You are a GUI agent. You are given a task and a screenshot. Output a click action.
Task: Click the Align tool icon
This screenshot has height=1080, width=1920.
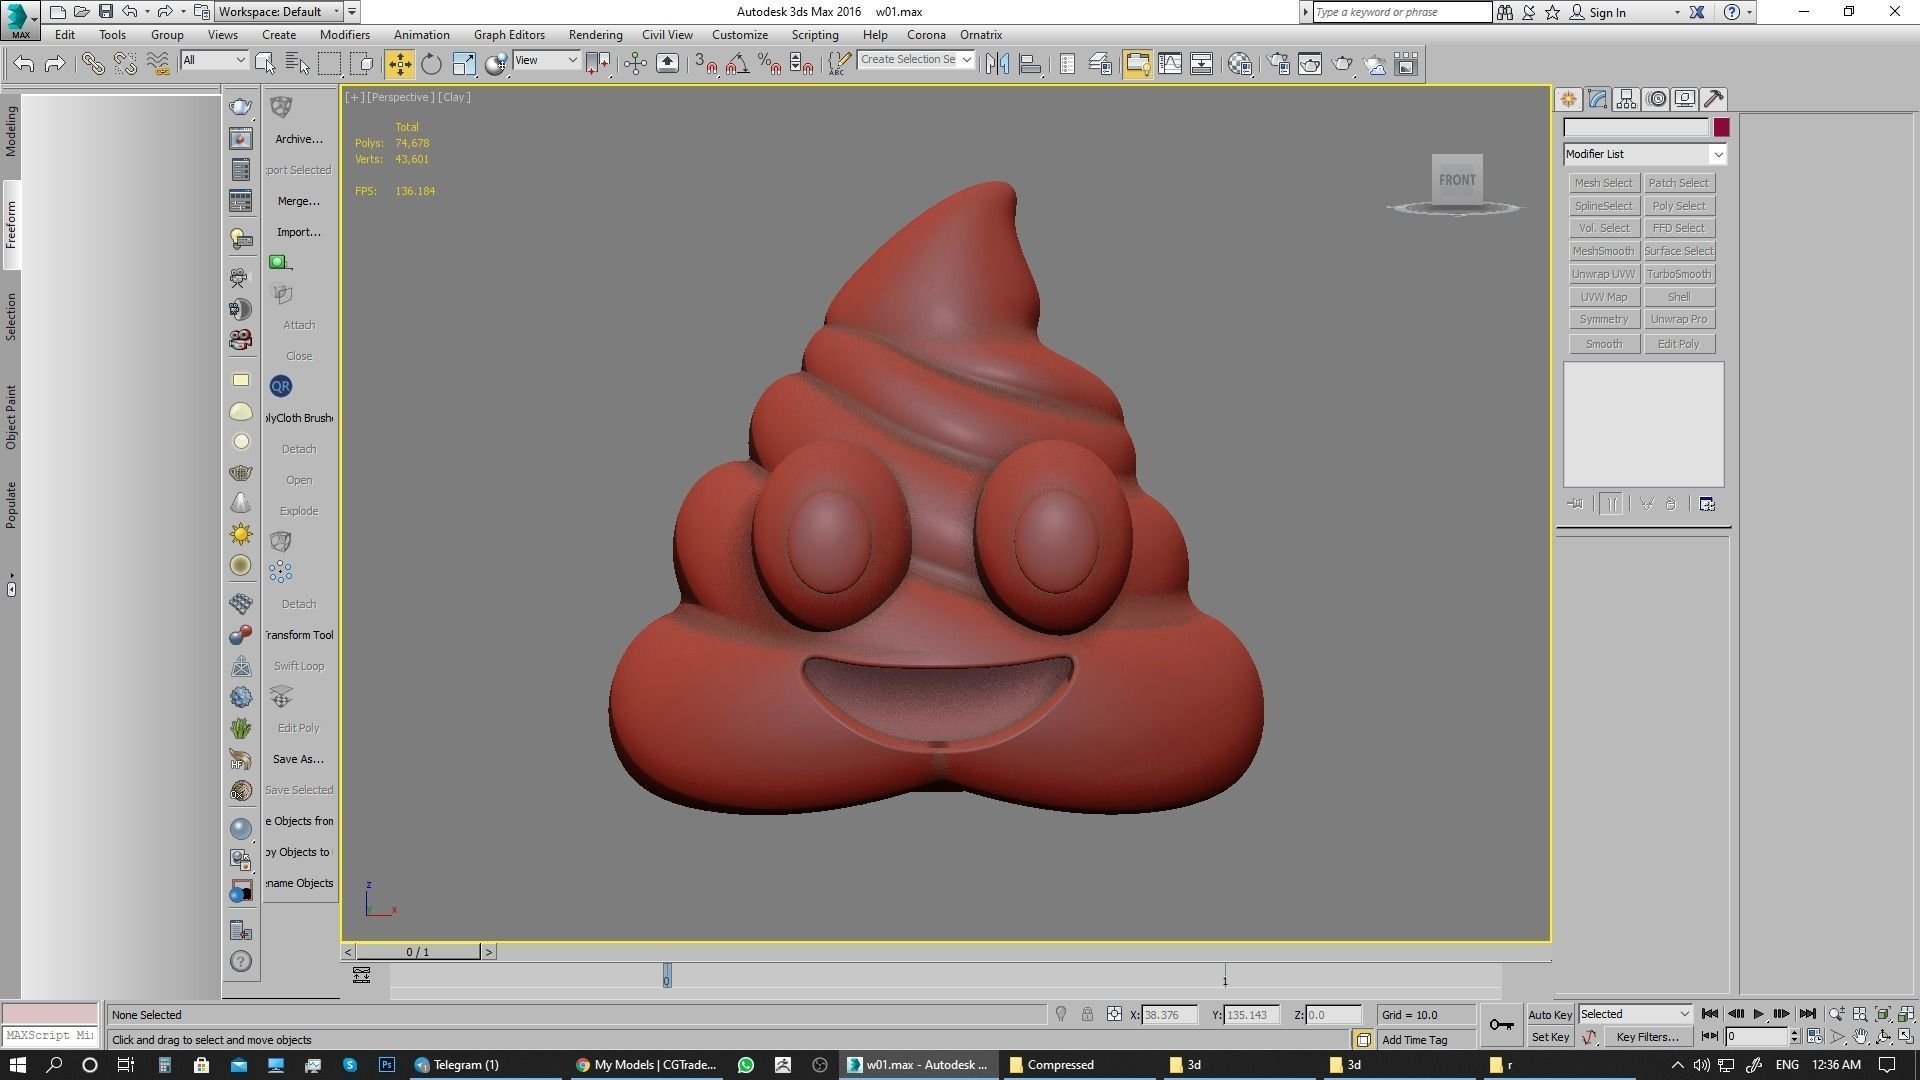point(1030,64)
